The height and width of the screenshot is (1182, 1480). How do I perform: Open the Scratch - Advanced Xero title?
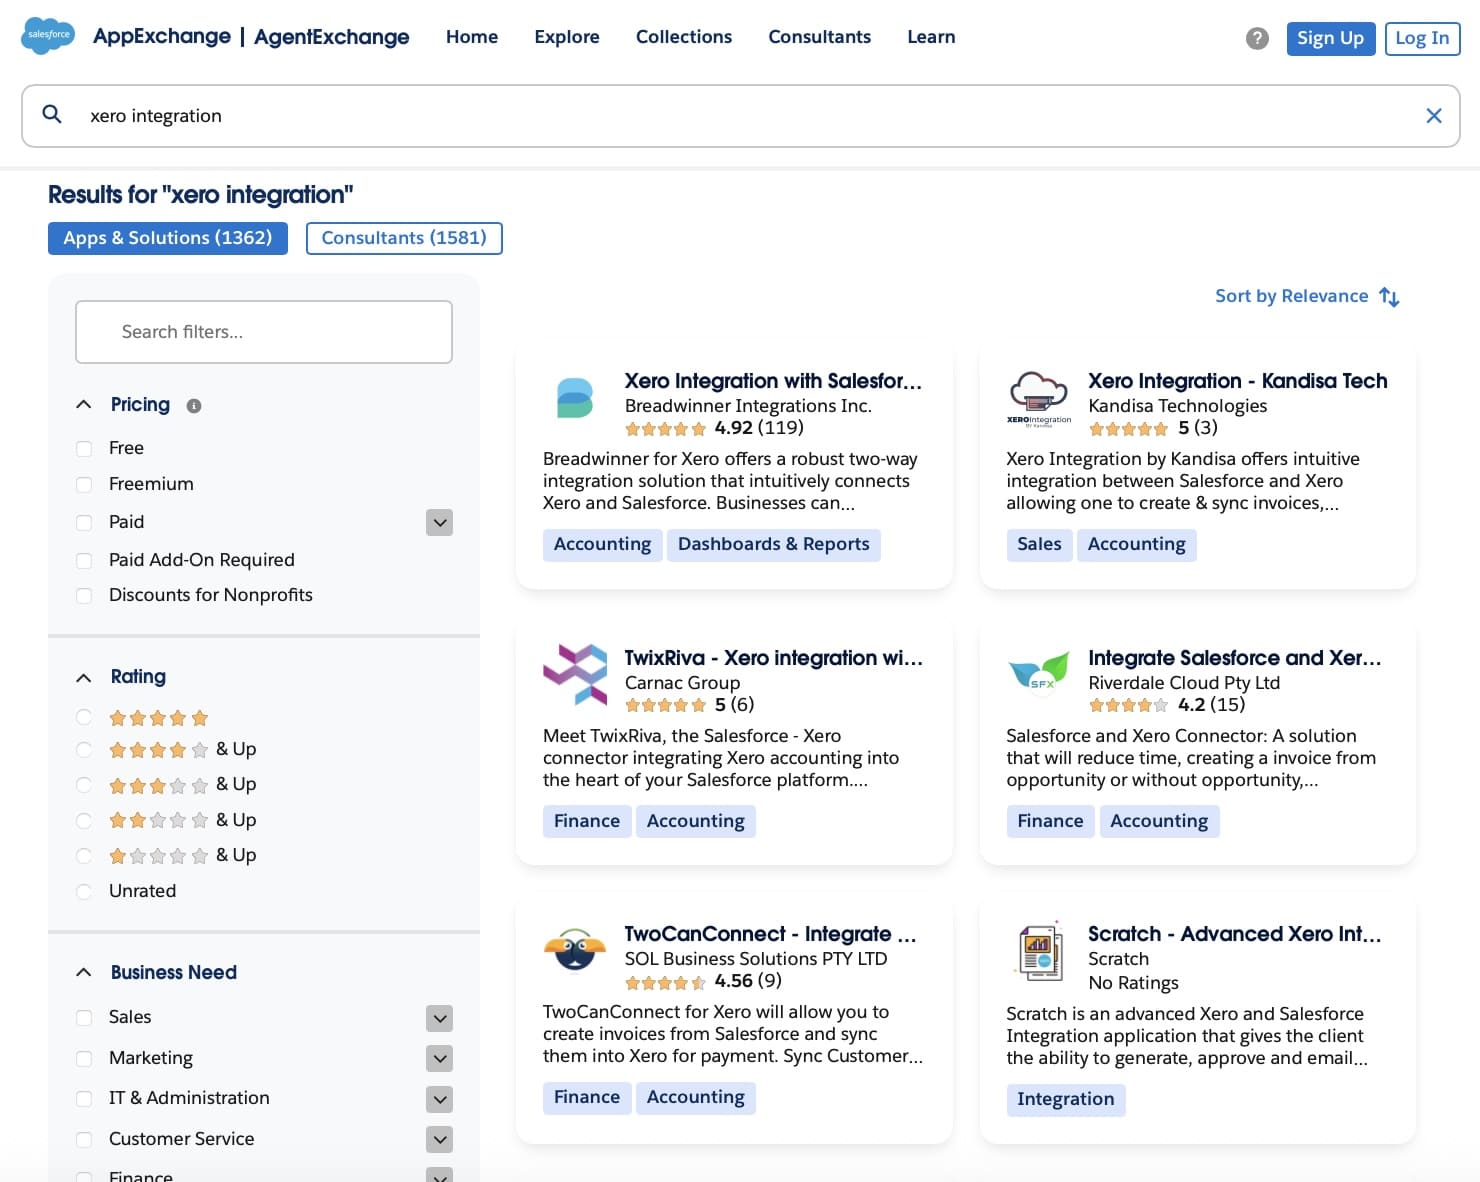[1234, 934]
